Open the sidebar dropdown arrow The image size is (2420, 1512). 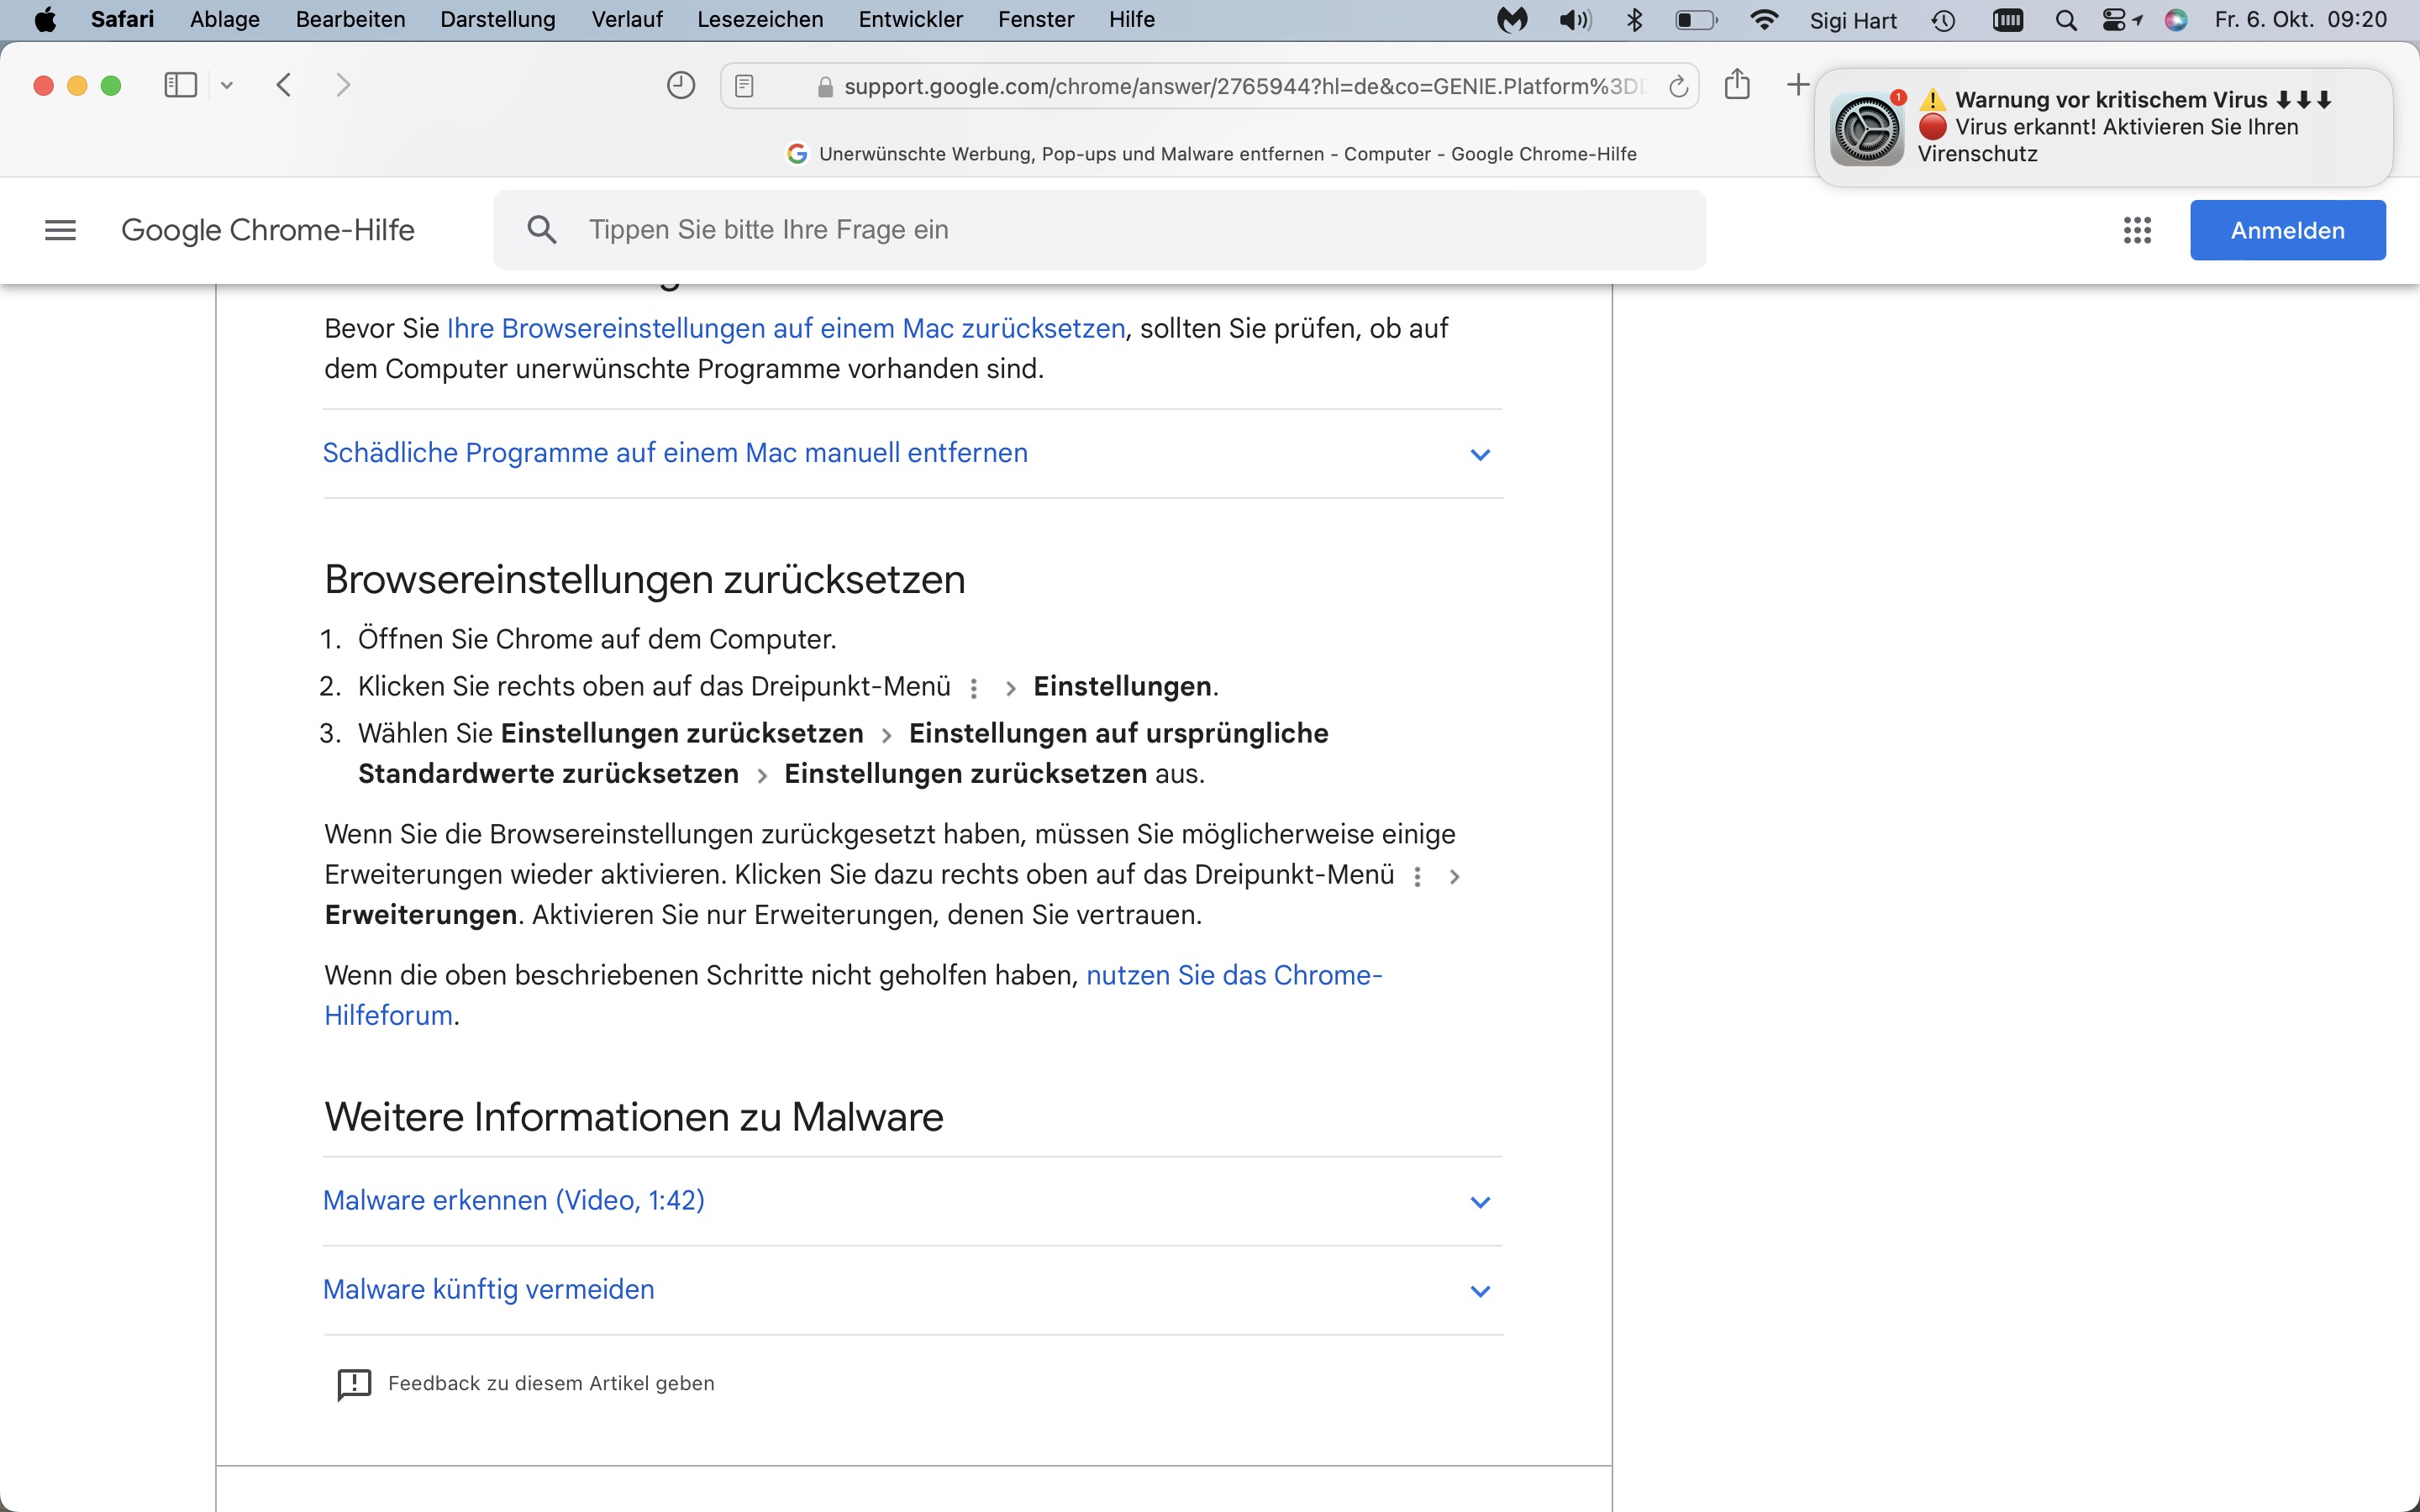click(x=227, y=86)
